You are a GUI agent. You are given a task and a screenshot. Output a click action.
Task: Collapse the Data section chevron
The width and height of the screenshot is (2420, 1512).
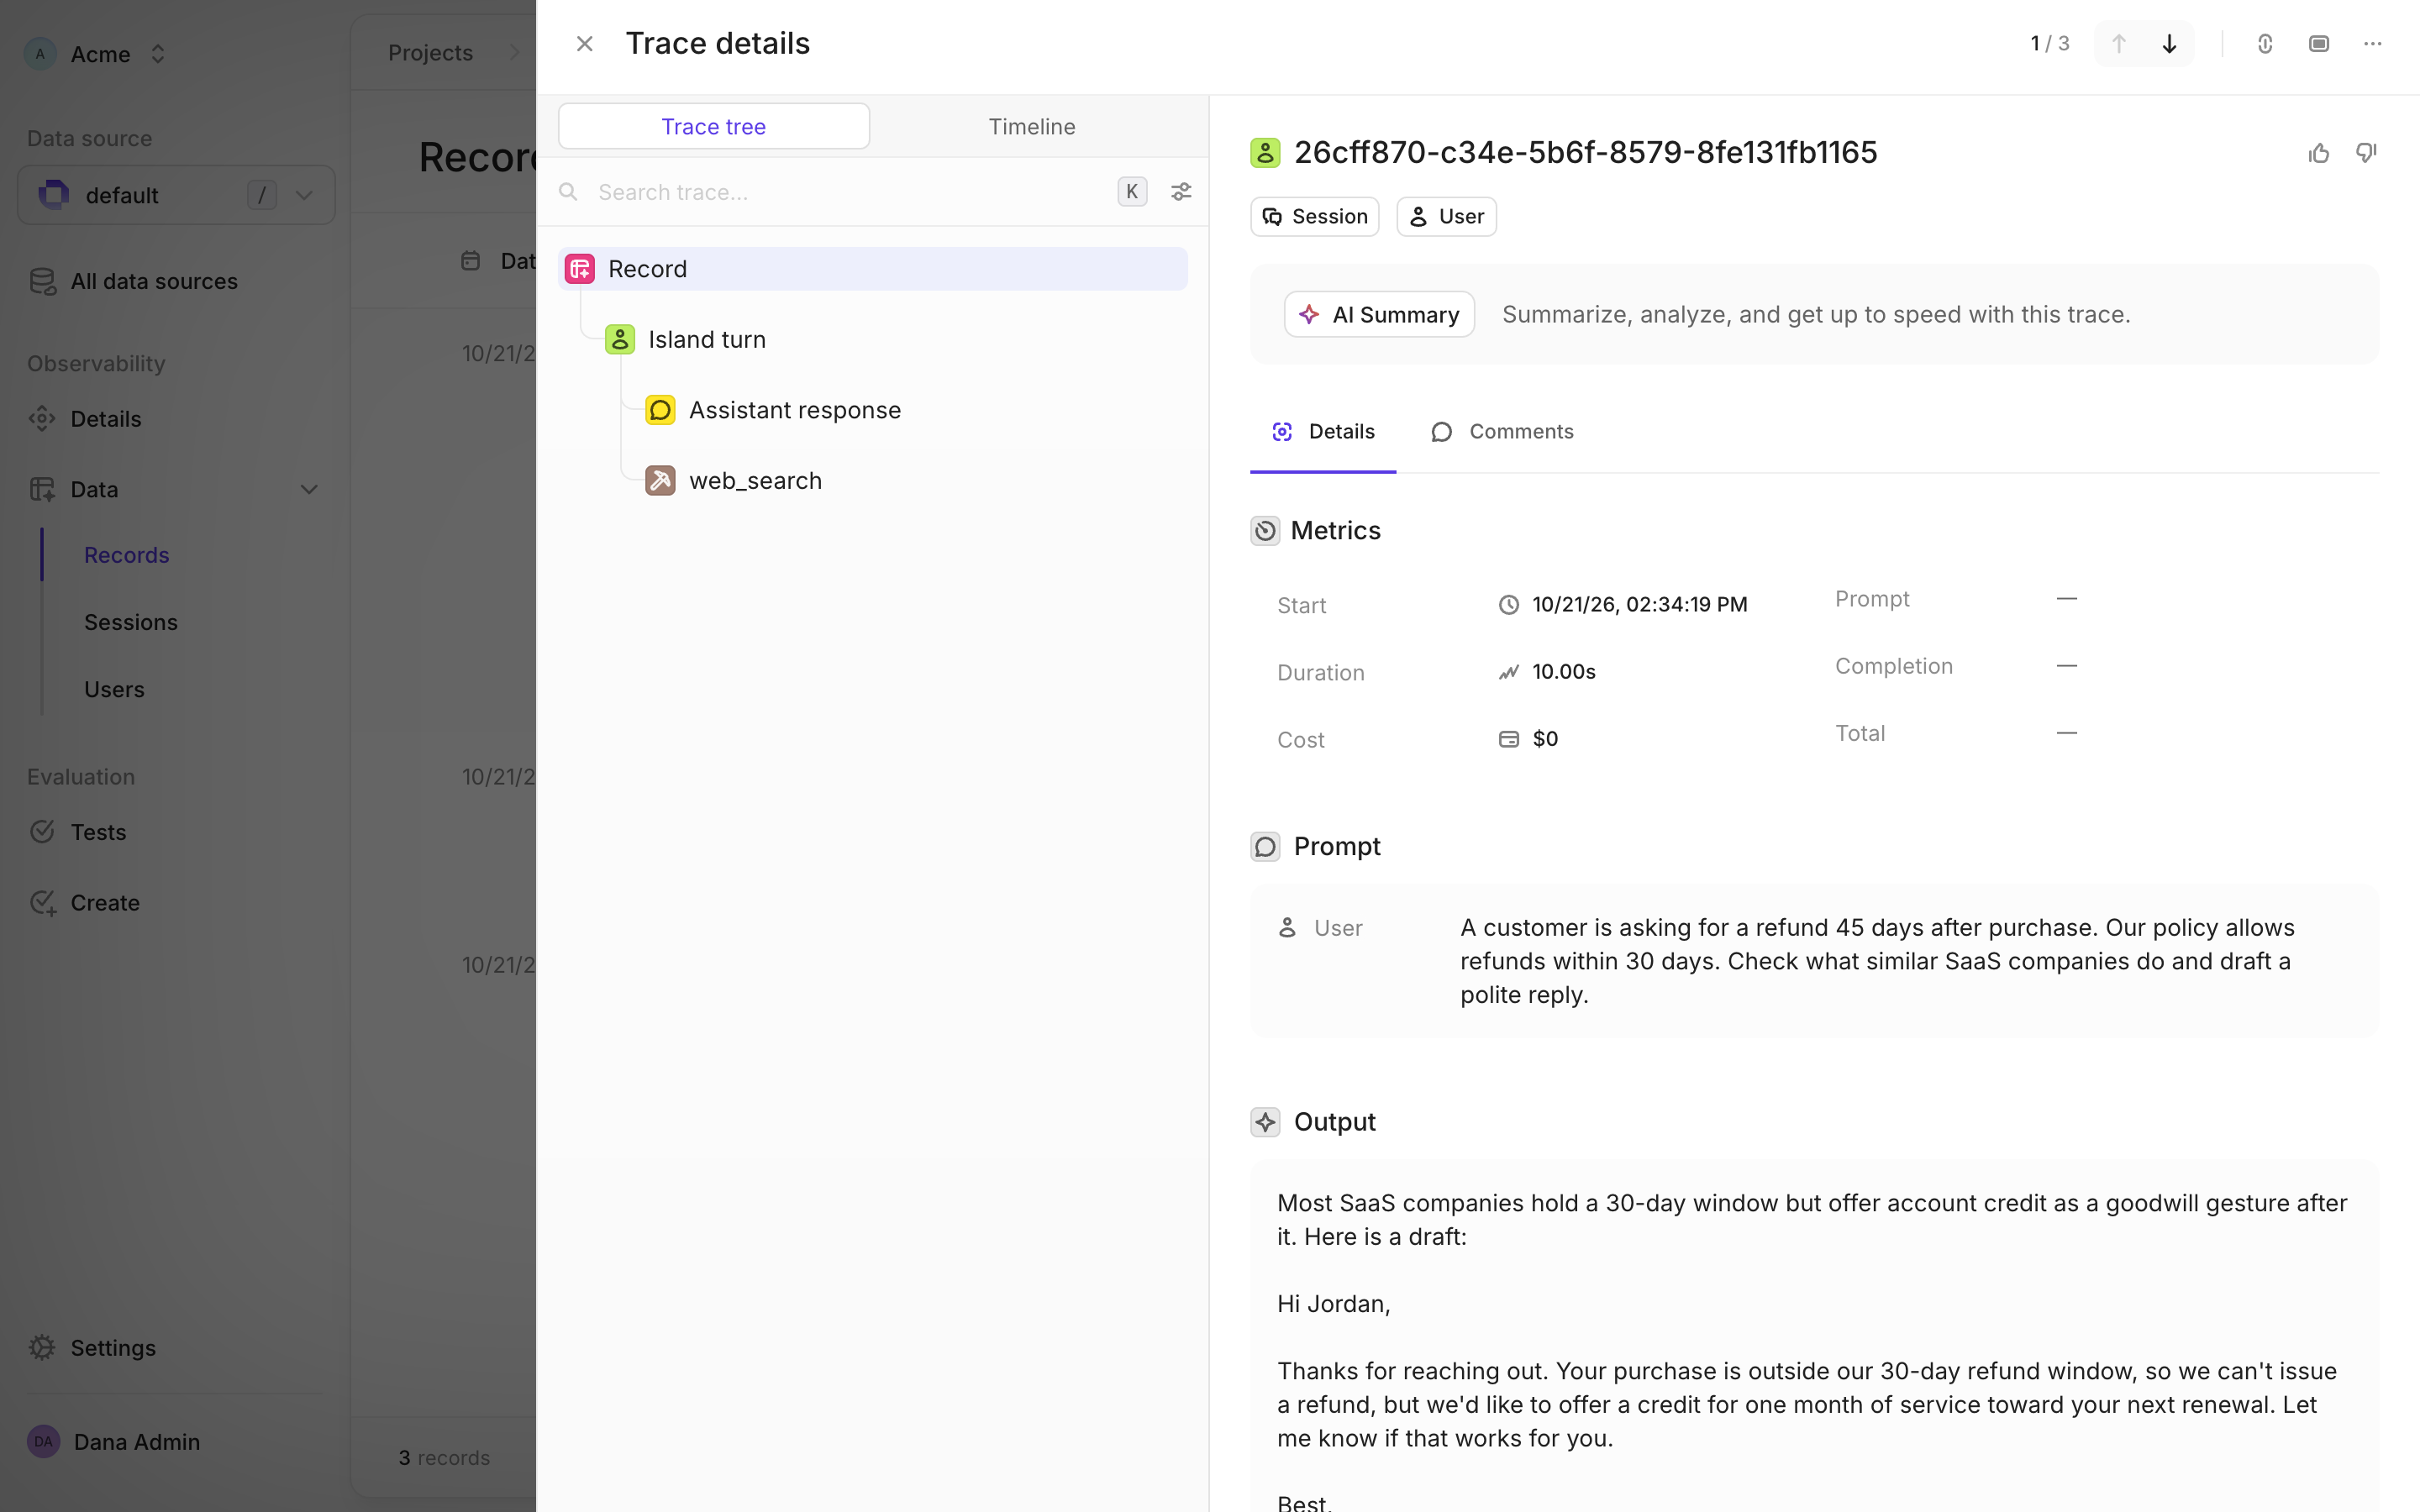(x=308, y=490)
